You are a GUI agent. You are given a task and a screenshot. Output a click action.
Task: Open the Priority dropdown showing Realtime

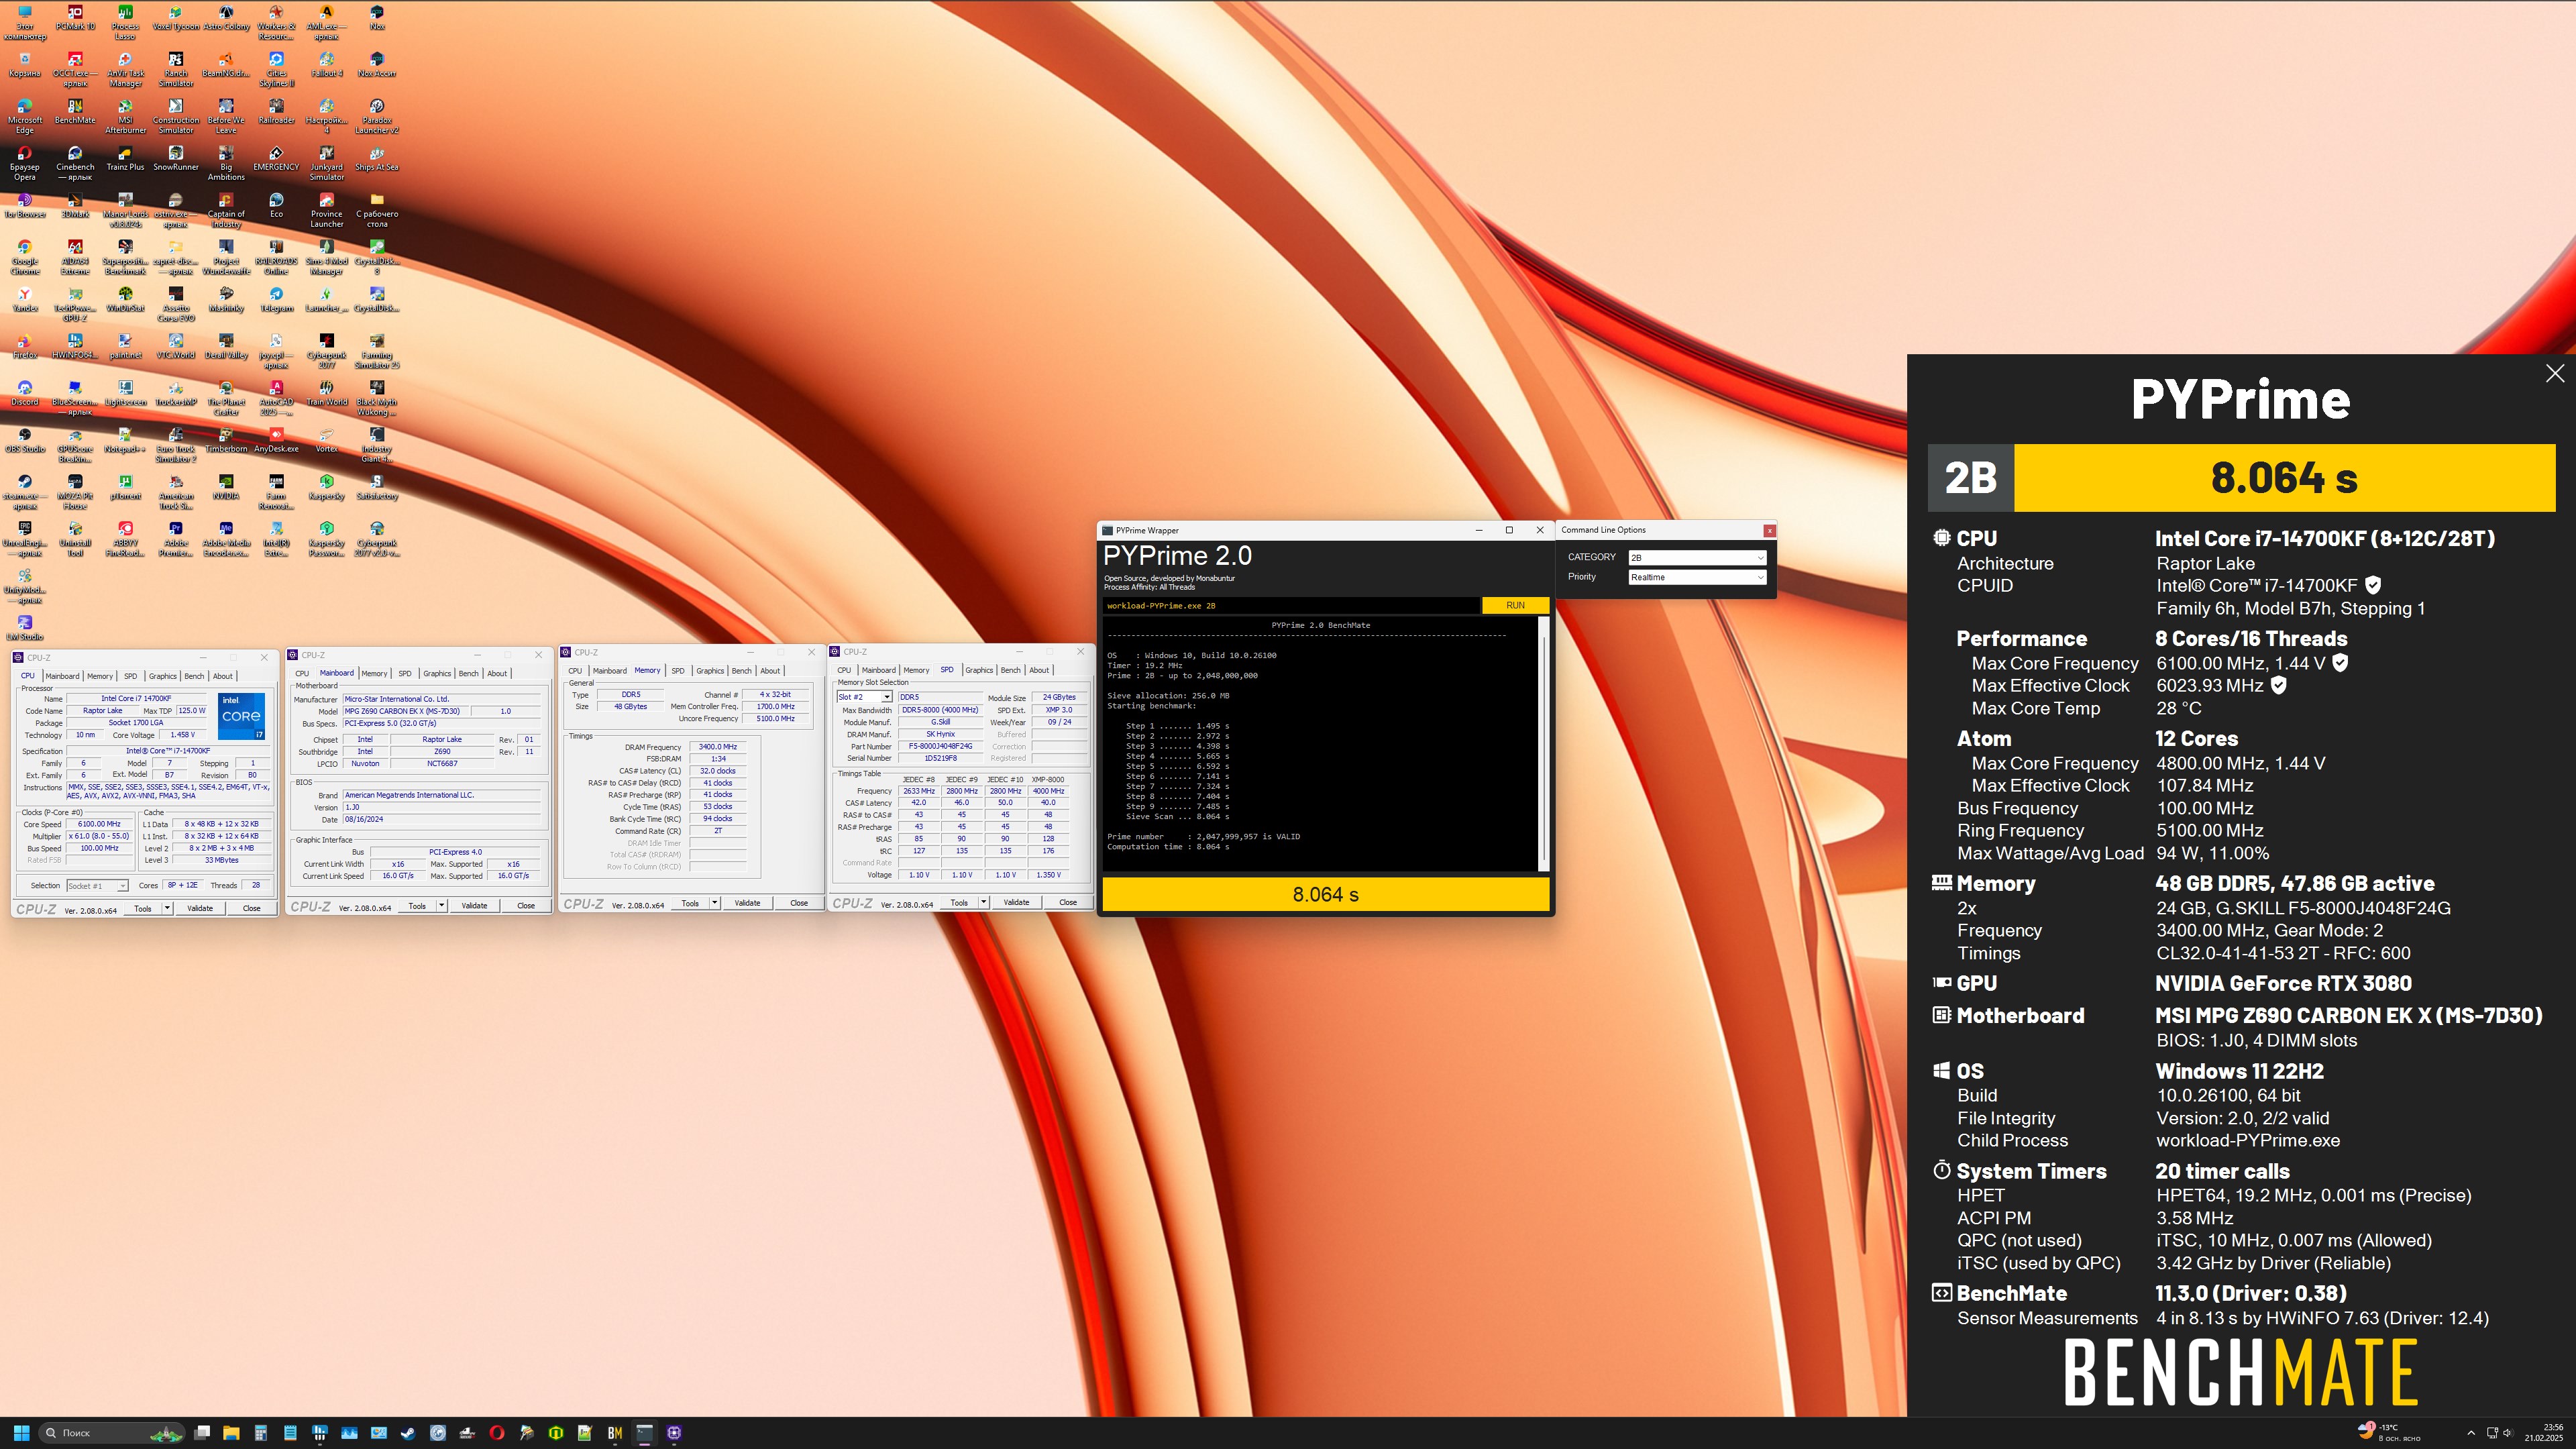point(1697,577)
